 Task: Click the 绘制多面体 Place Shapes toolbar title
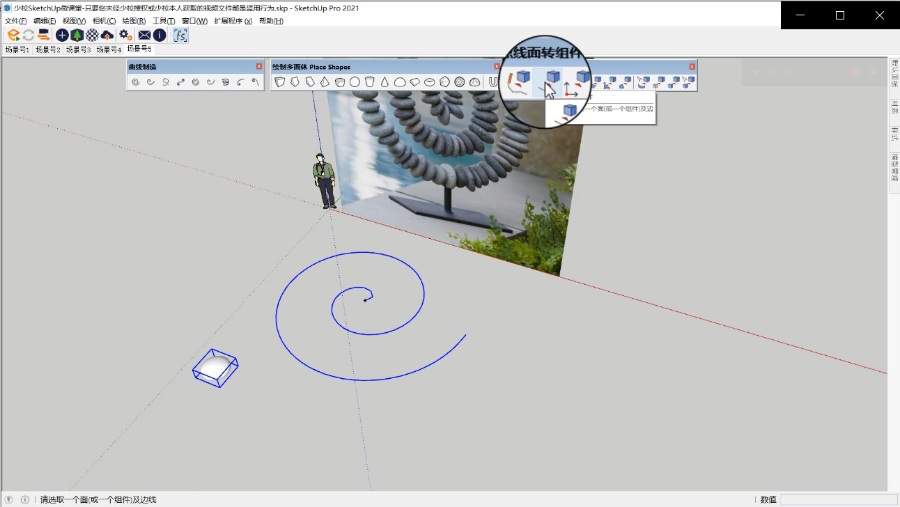click(x=311, y=67)
